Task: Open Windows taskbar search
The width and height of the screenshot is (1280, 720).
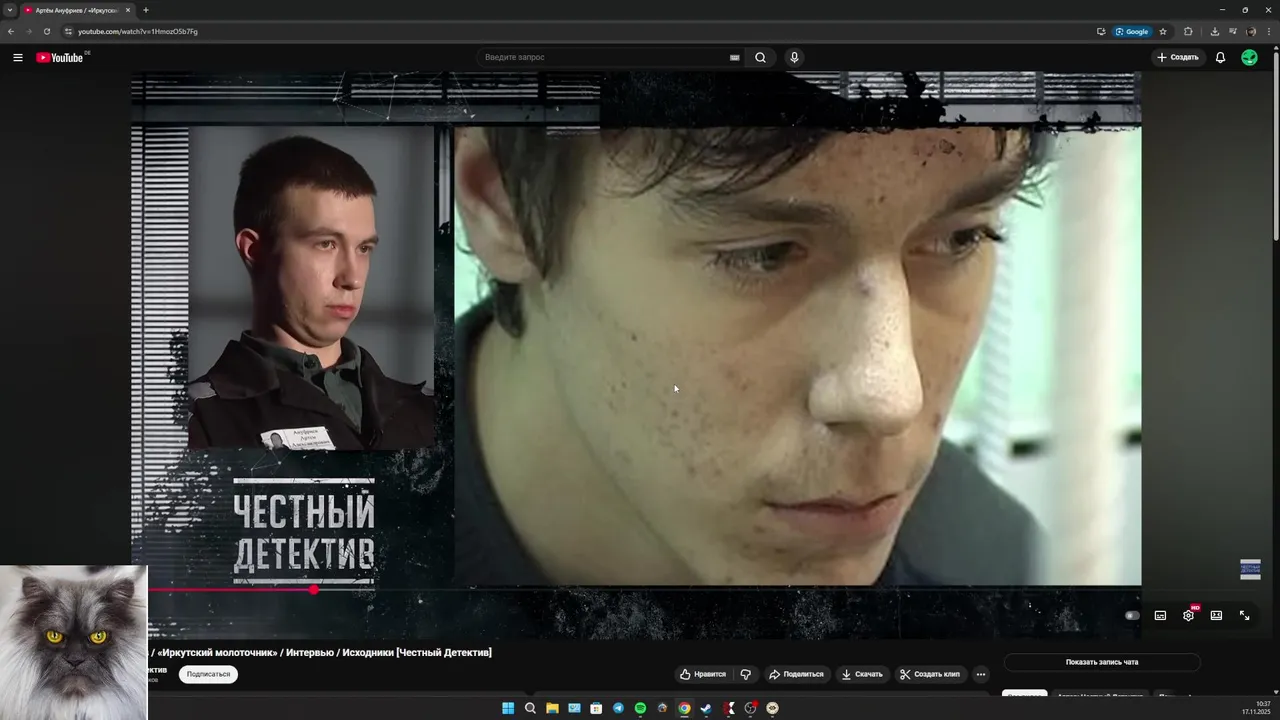Action: click(x=530, y=708)
